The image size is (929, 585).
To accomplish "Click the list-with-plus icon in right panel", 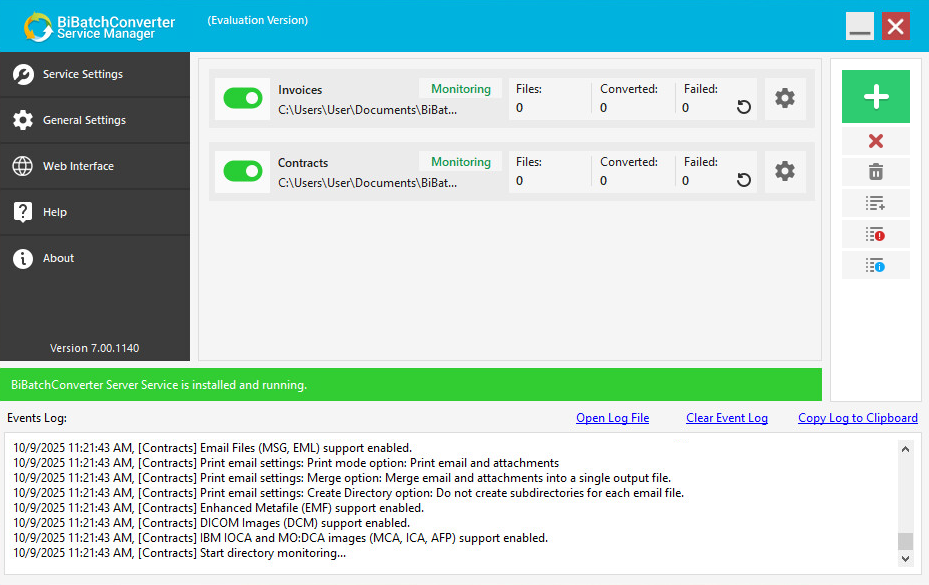I will coord(875,203).
